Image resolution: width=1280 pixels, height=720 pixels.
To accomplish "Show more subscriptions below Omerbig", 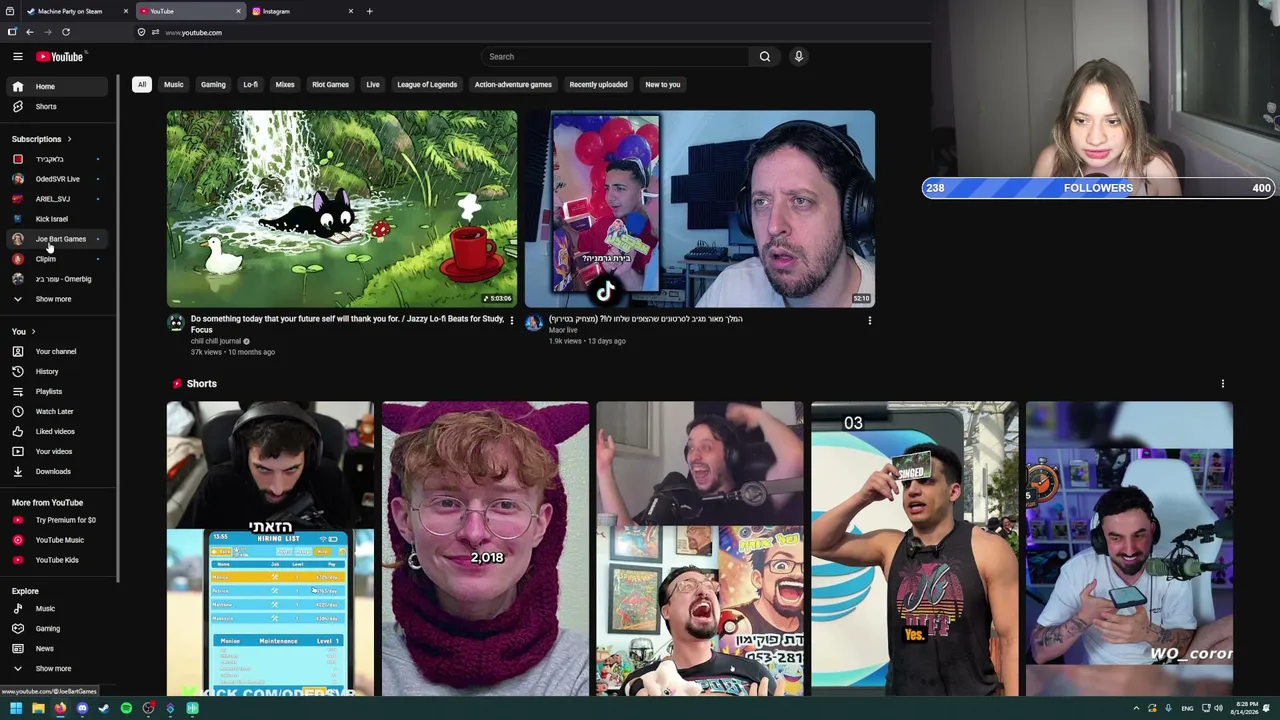I will 56,299.
